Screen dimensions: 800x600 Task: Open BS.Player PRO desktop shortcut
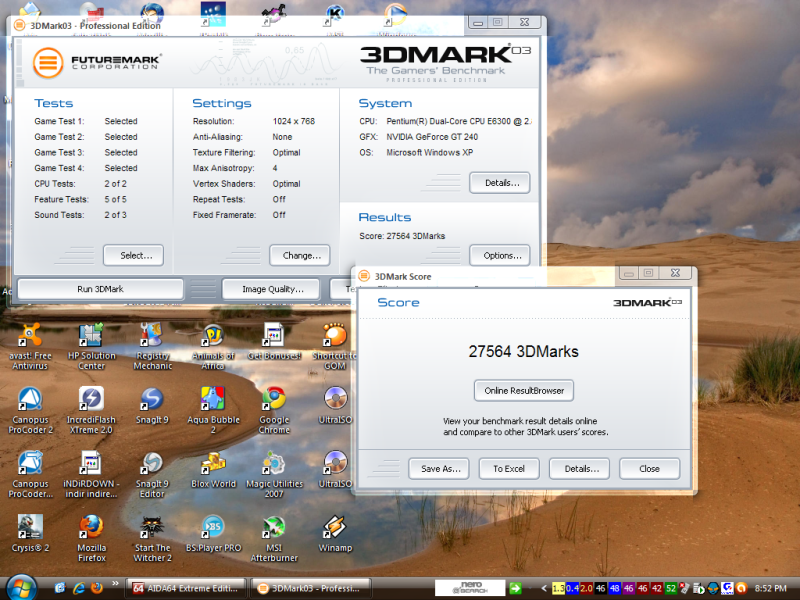coord(213,534)
